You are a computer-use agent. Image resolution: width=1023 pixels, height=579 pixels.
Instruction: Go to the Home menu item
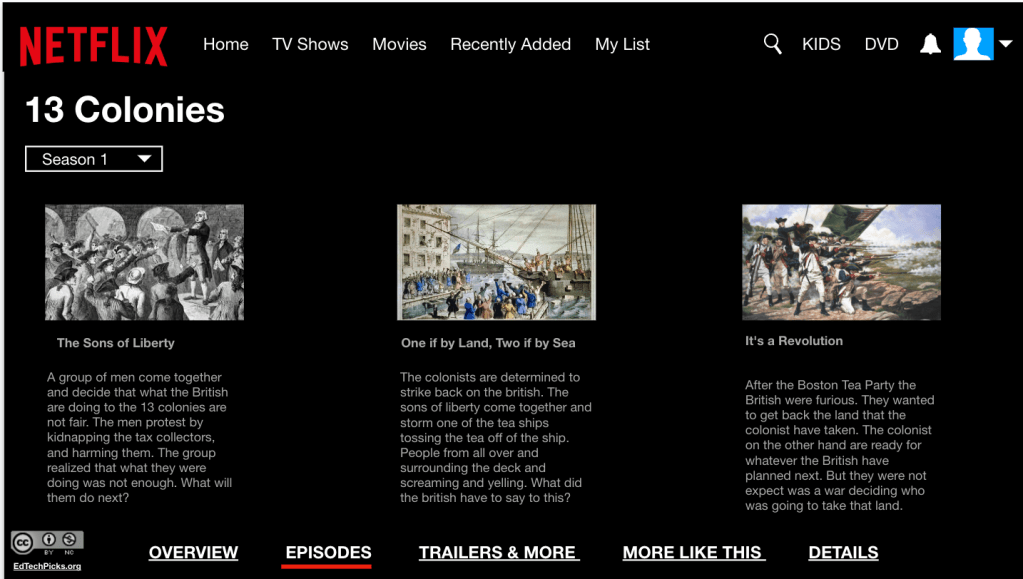[x=226, y=44]
